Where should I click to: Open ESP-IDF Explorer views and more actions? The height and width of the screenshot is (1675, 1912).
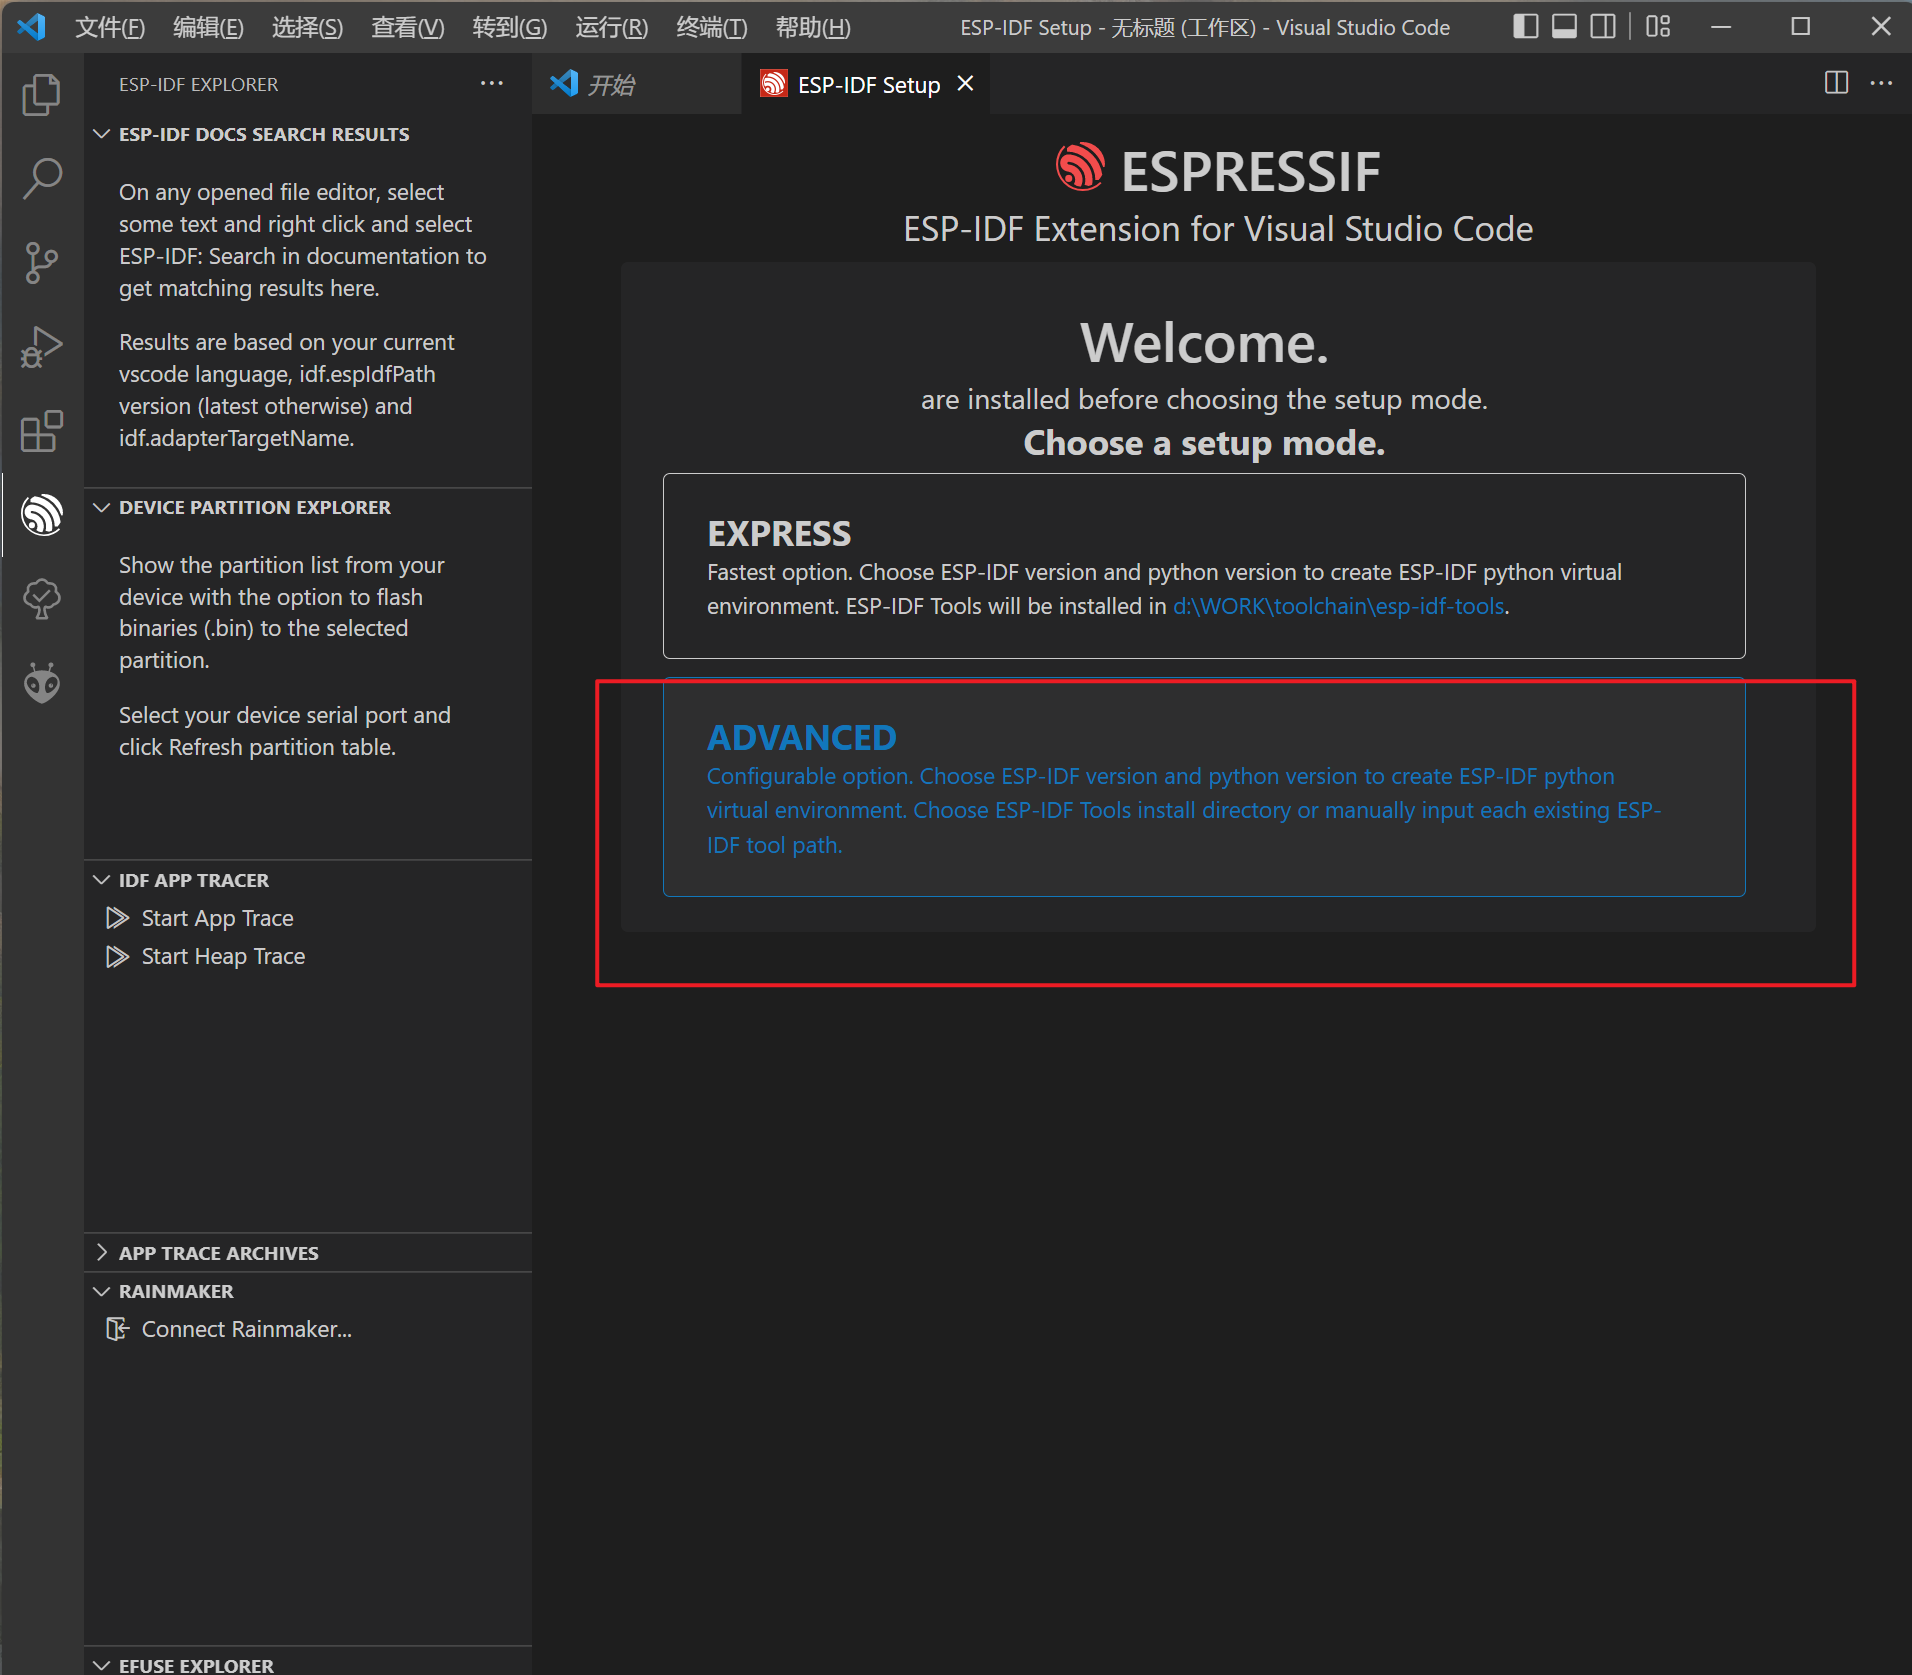pos(491,84)
